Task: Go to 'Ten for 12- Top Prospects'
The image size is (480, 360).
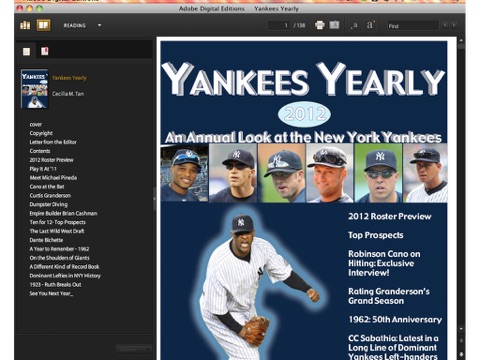Action: pyautogui.click(x=58, y=222)
